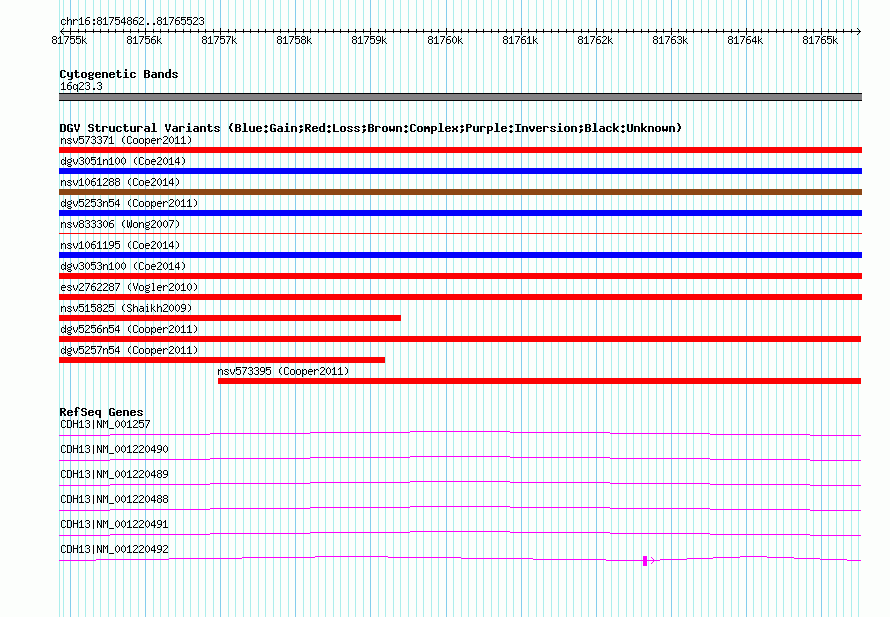
Task: Click the 81762k ruler tick label
Action: pyautogui.click(x=595, y=40)
